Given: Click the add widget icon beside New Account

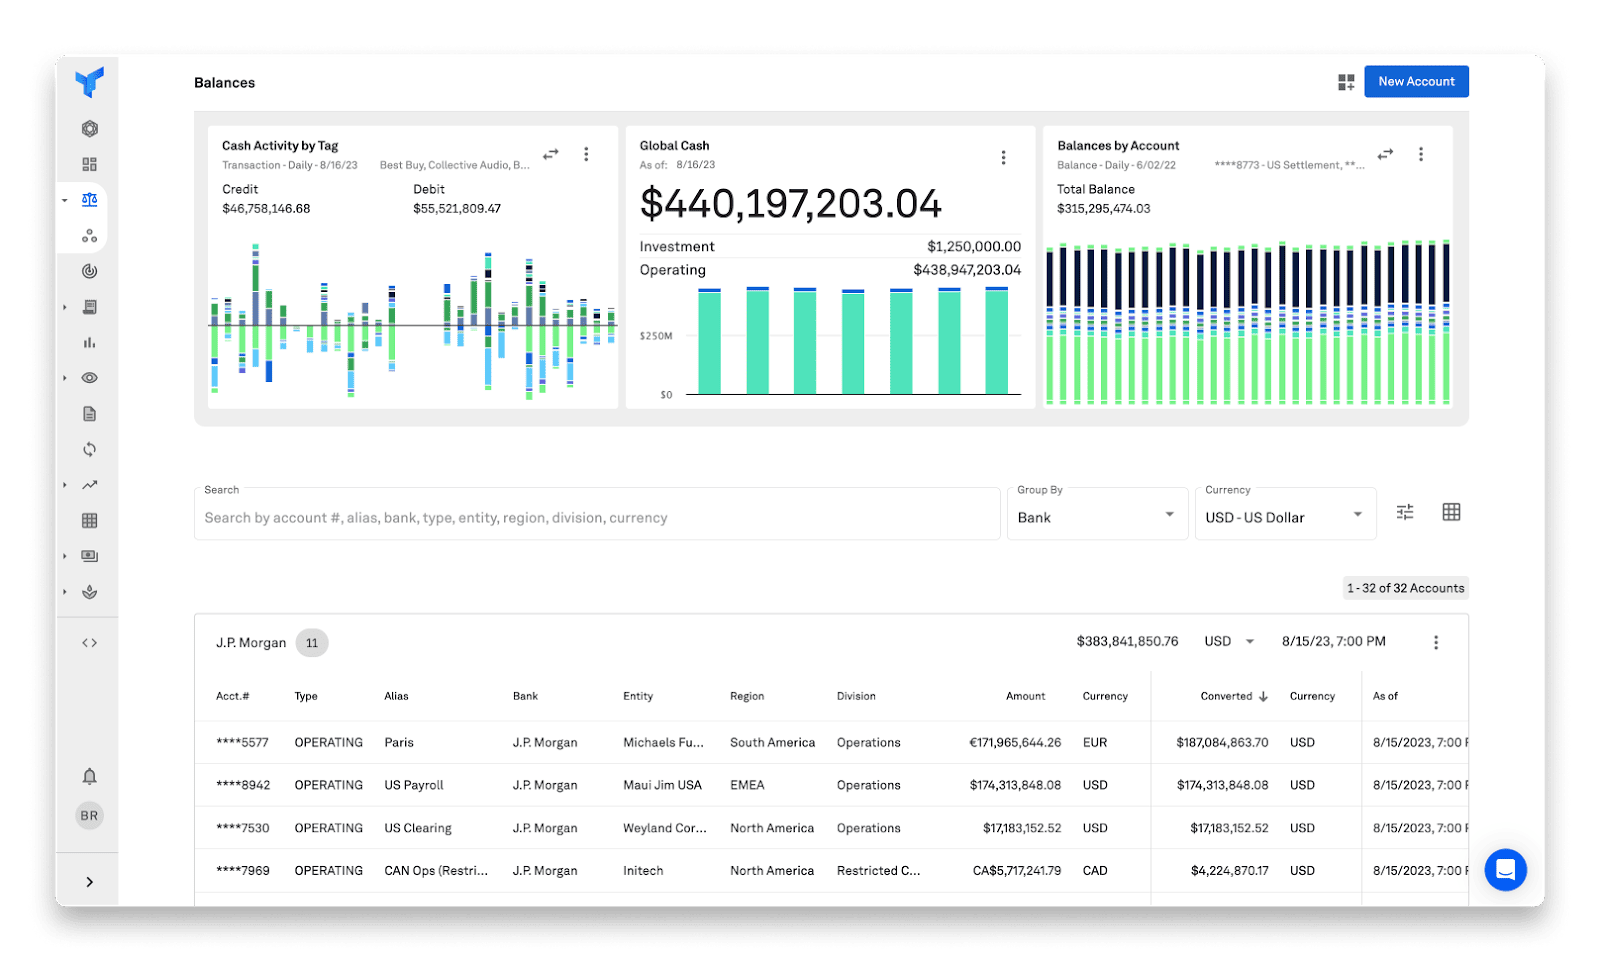Looking at the screenshot, I should (1346, 82).
